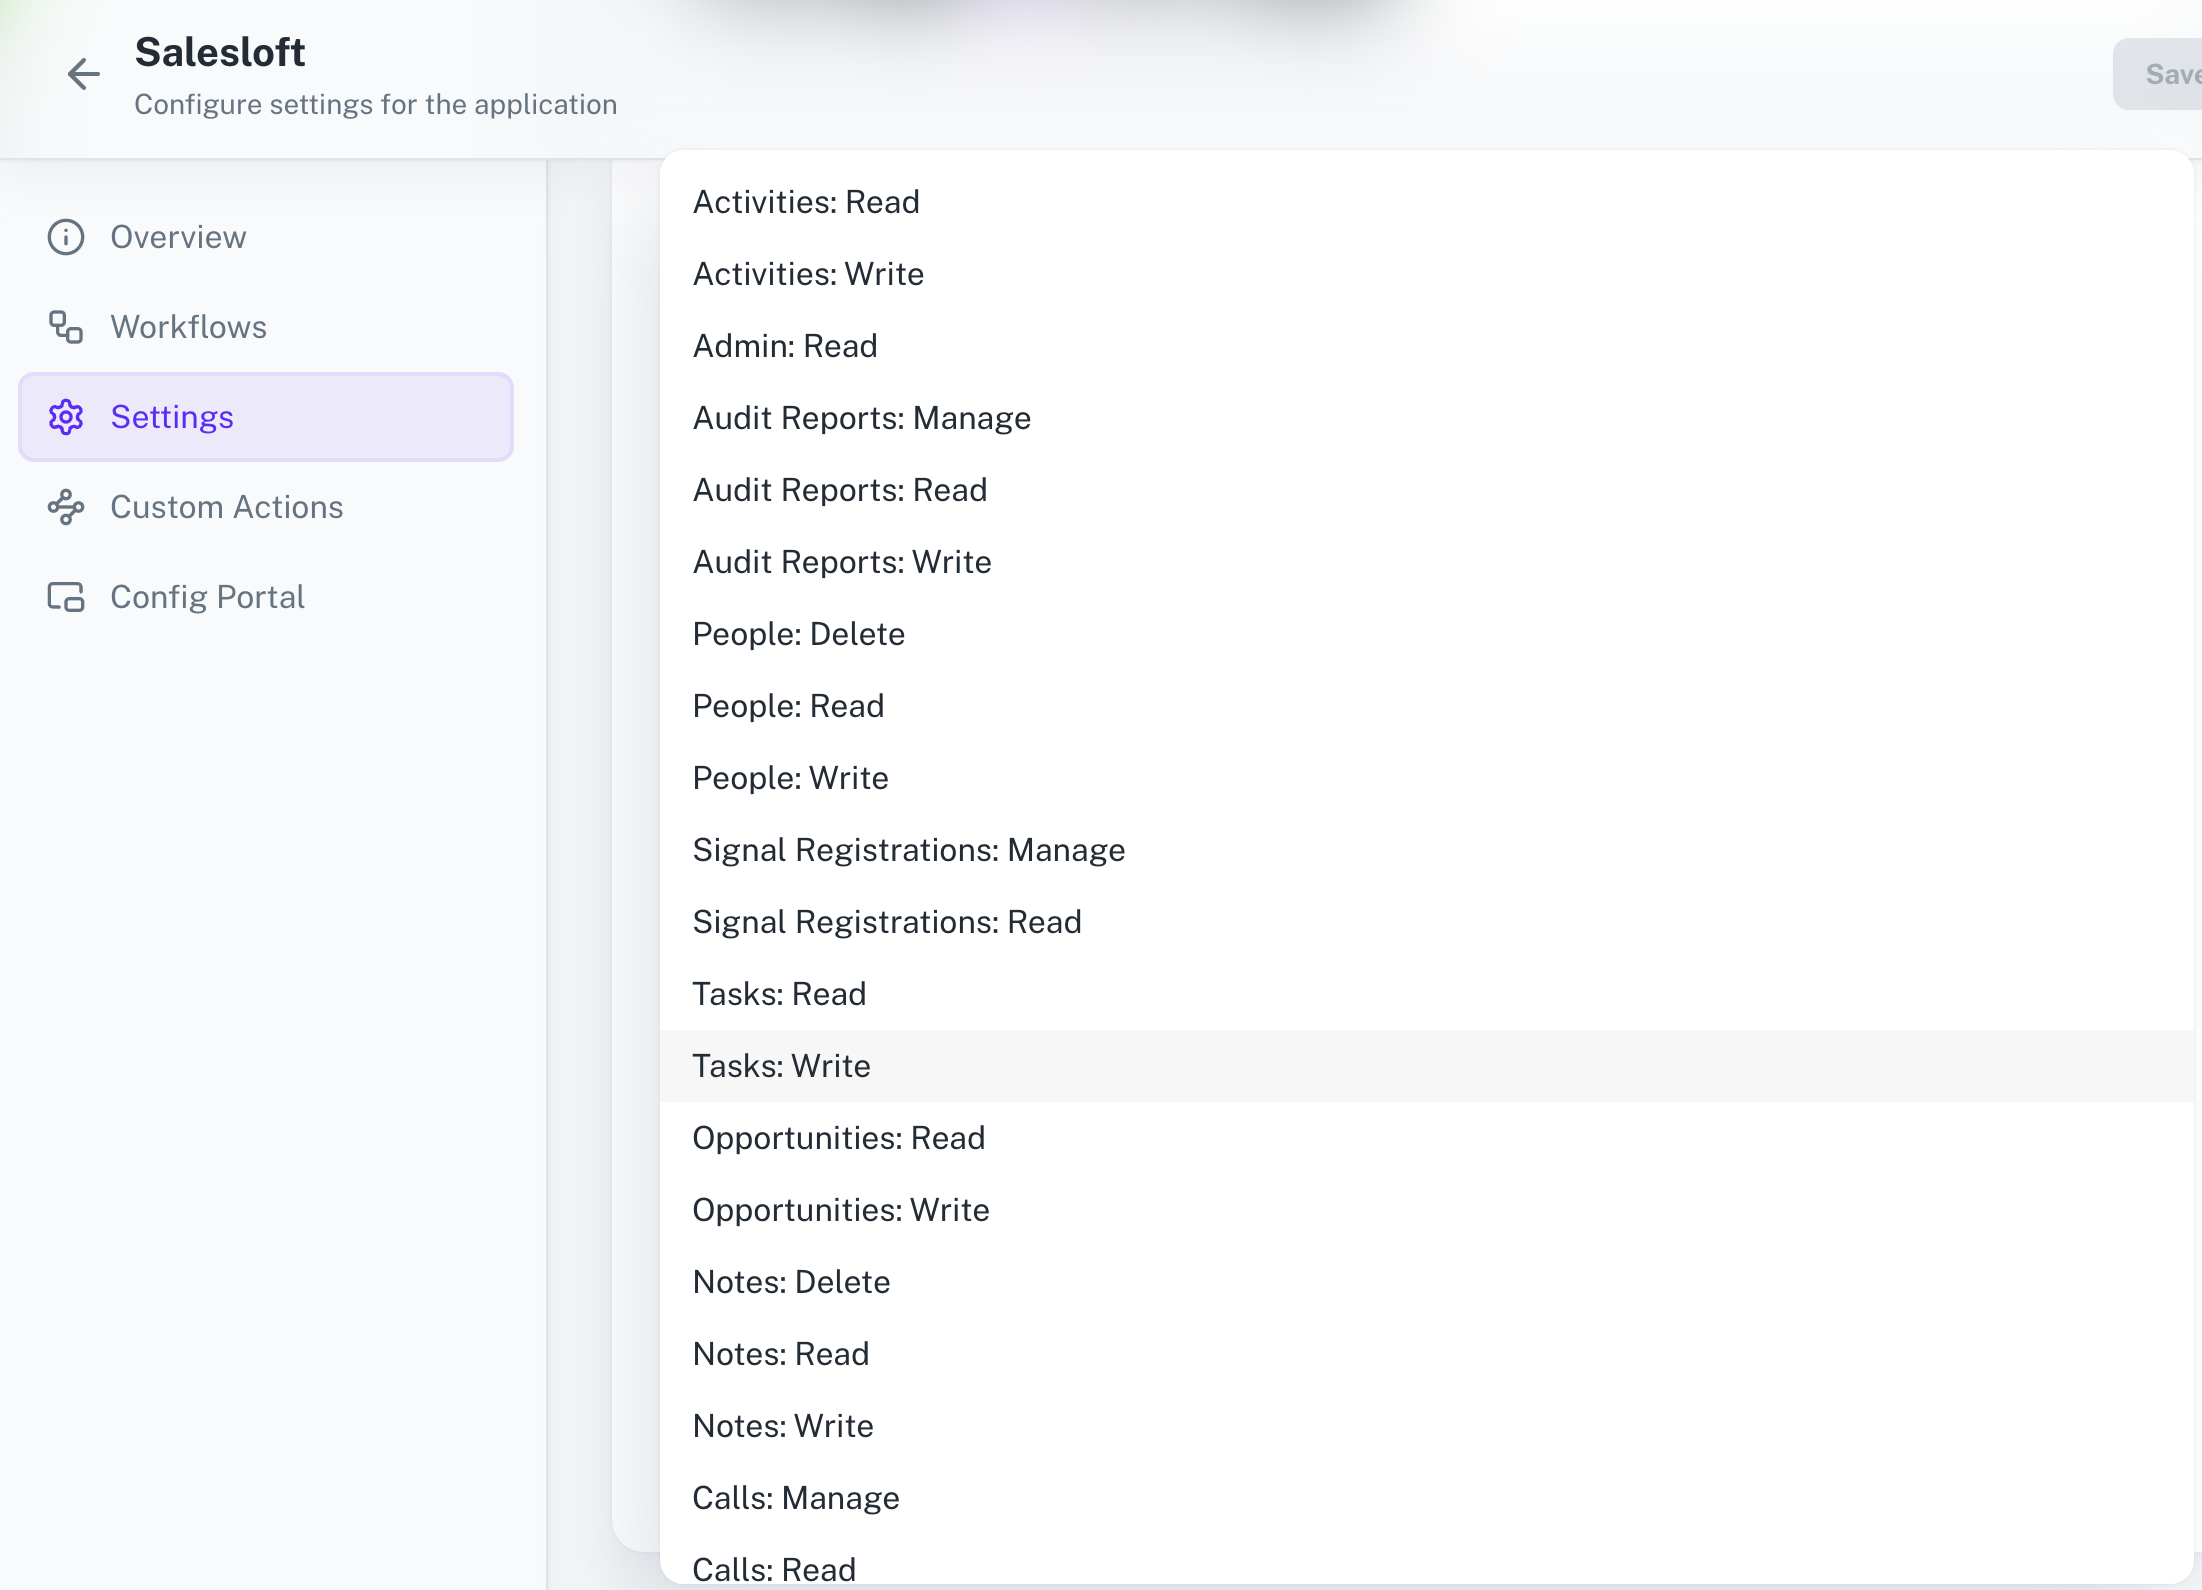Switch to the Custom Actions section
The image size is (2202, 1590).
click(226, 507)
